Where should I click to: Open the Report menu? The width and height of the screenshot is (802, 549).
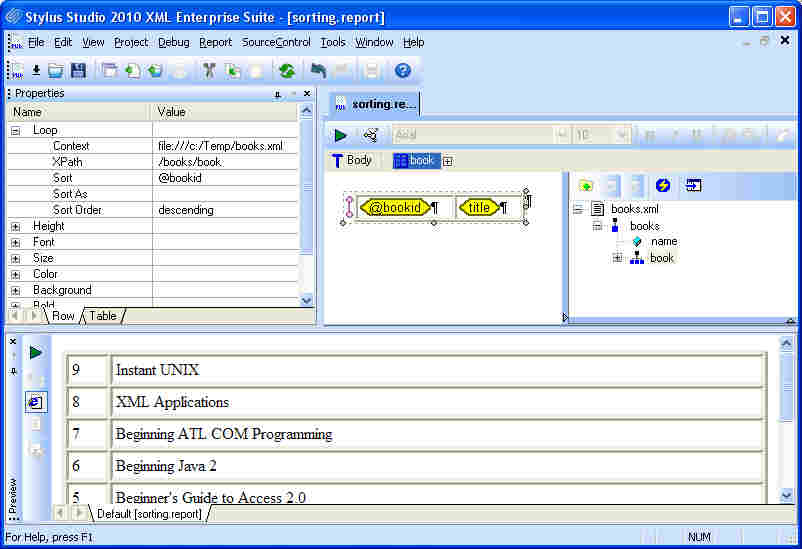(215, 42)
